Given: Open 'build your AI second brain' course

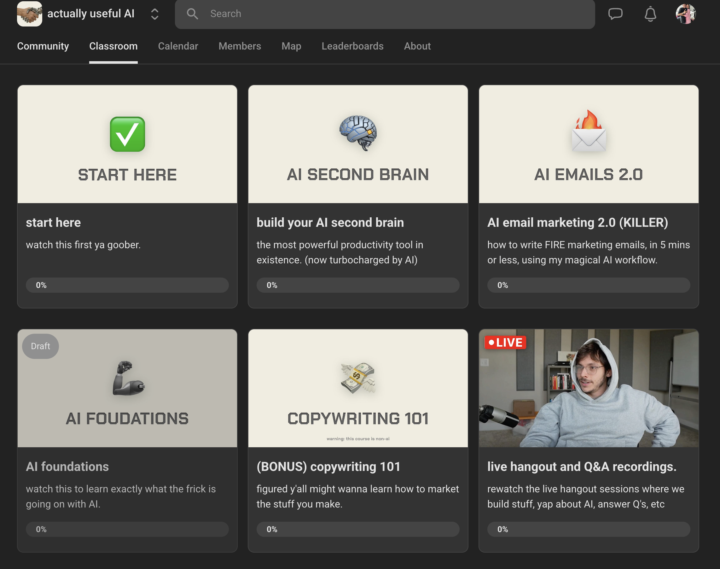Looking at the screenshot, I should (x=330, y=223).
